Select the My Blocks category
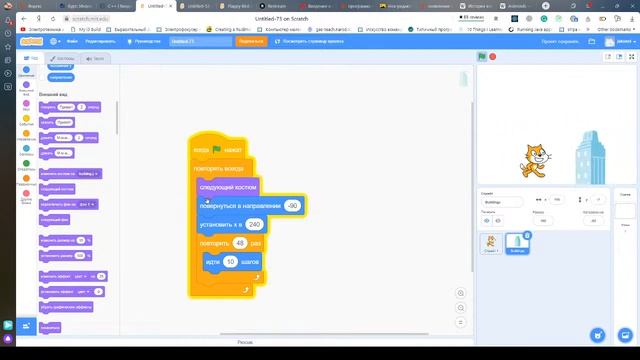 26,197
